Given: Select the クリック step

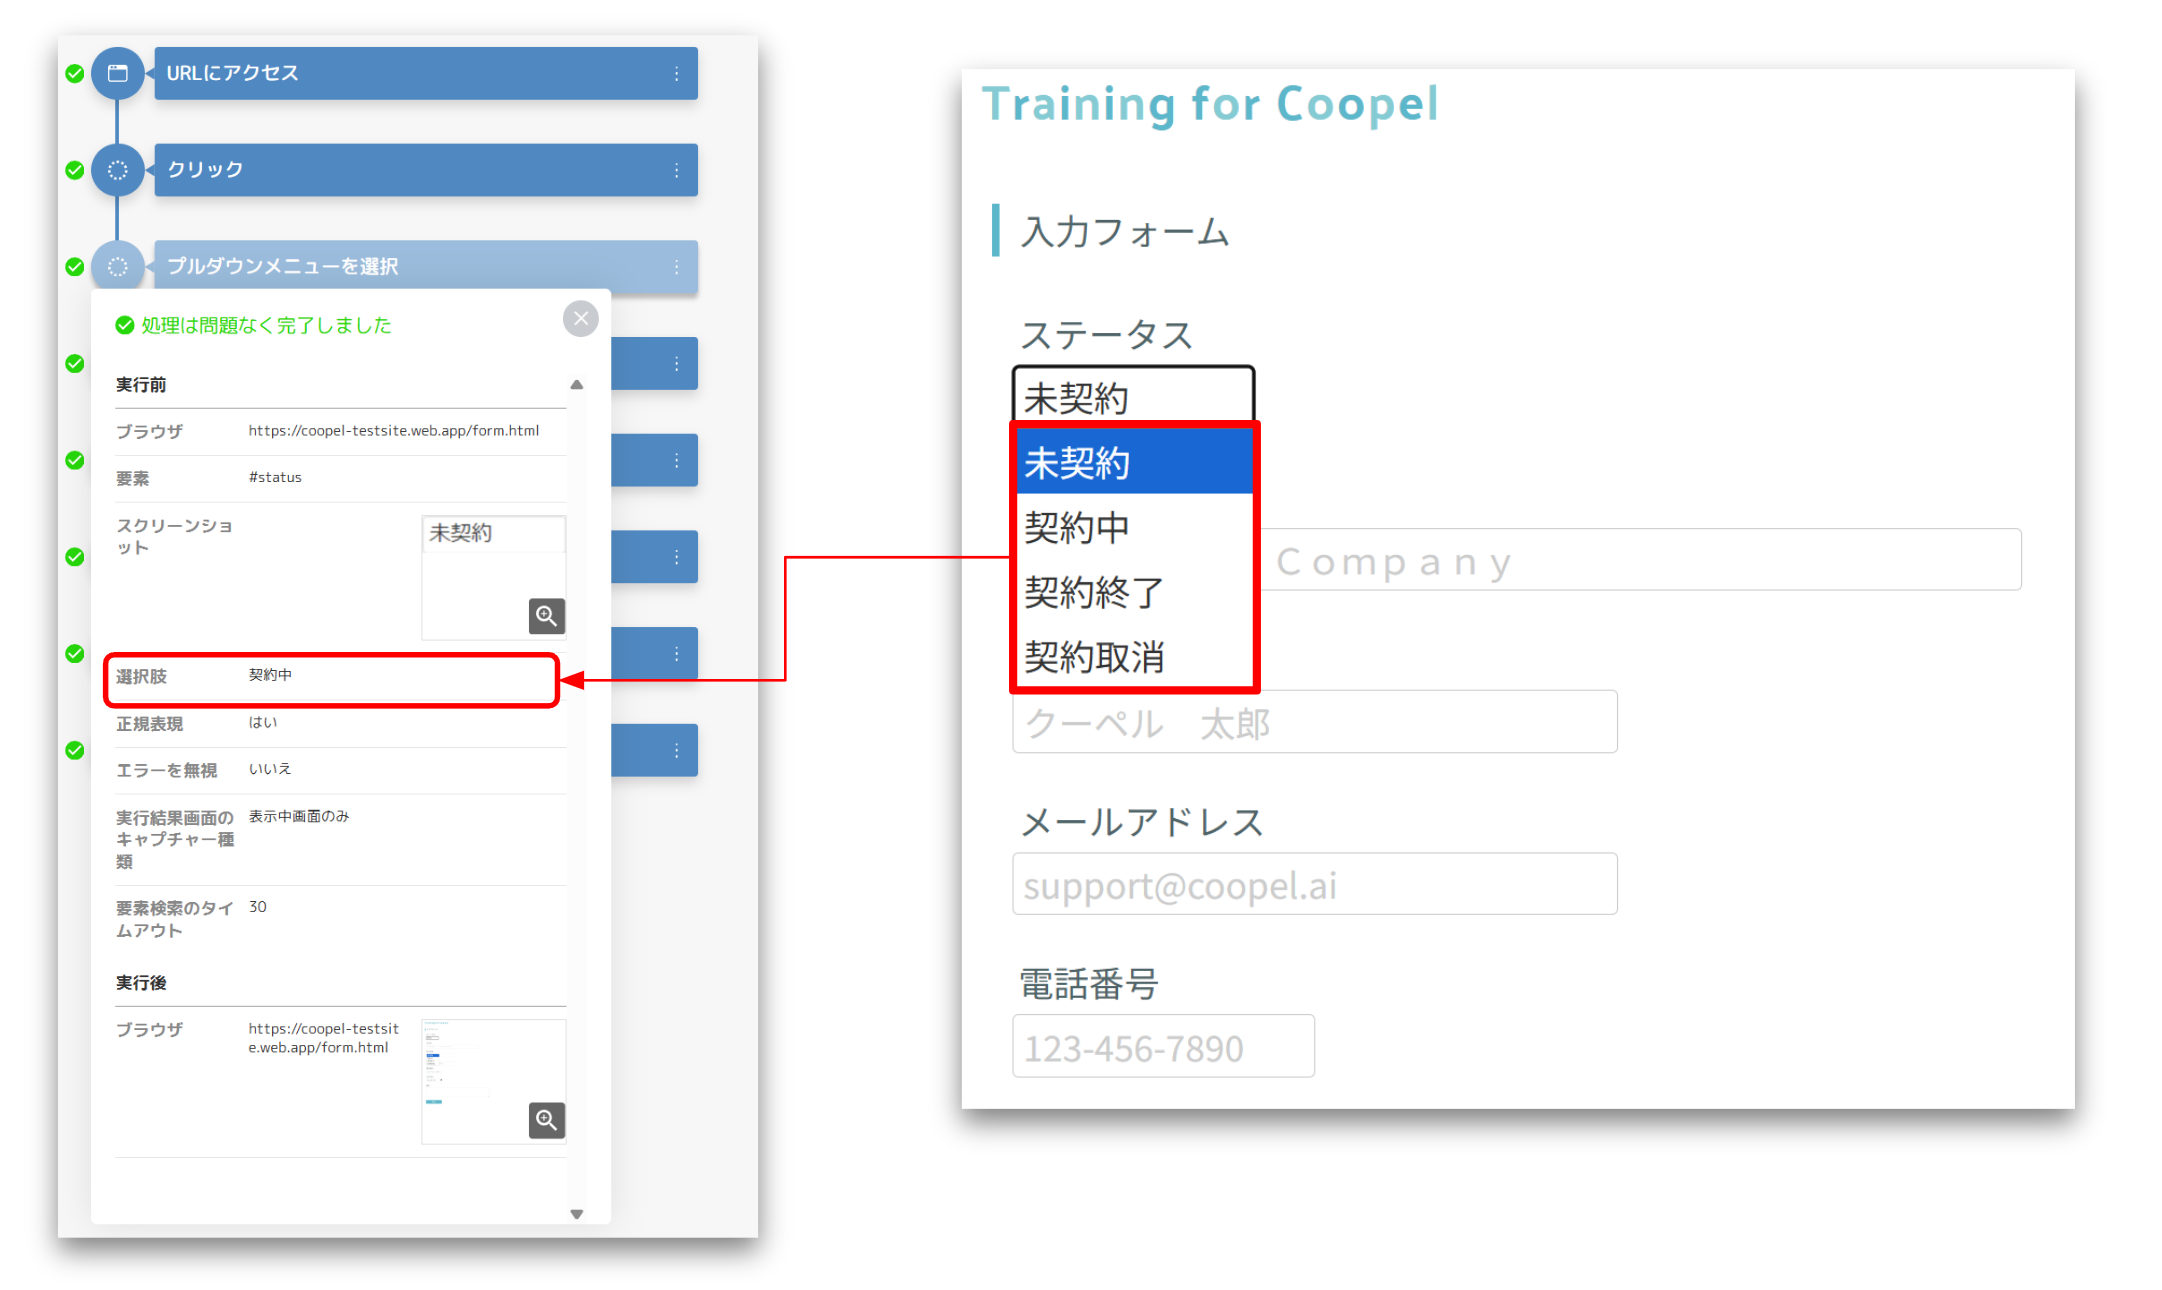Looking at the screenshot, I should [426, 170].
